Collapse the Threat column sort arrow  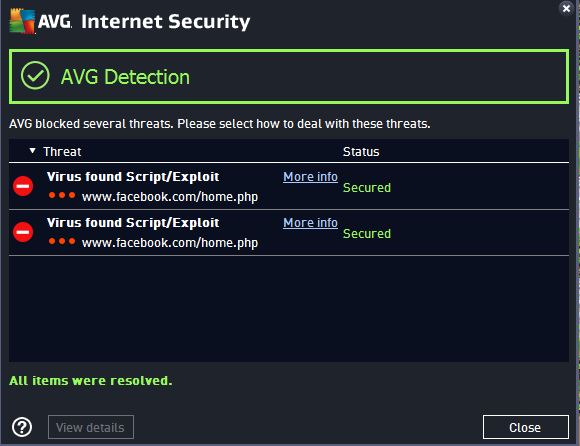pyautogui.click(x=33, y=151)
